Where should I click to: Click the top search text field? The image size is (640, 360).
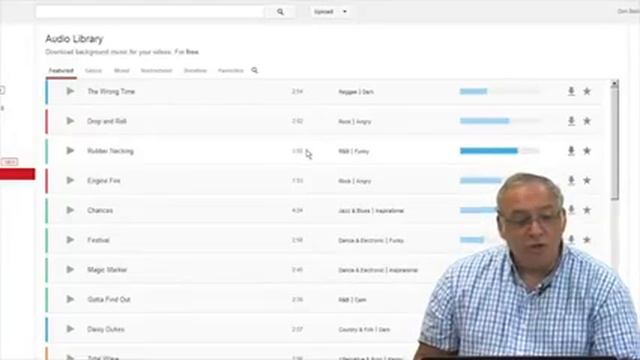pos(149,12)
